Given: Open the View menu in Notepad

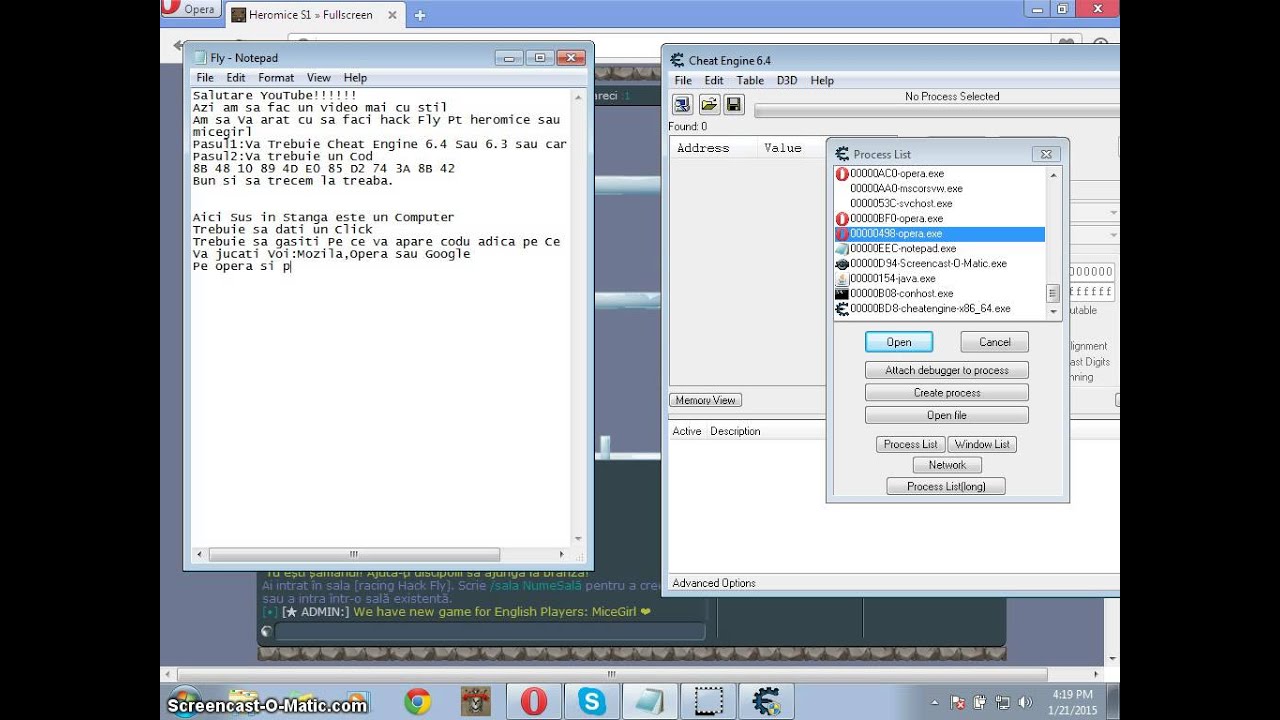Looking at the screenshot, I should (319, 78).
